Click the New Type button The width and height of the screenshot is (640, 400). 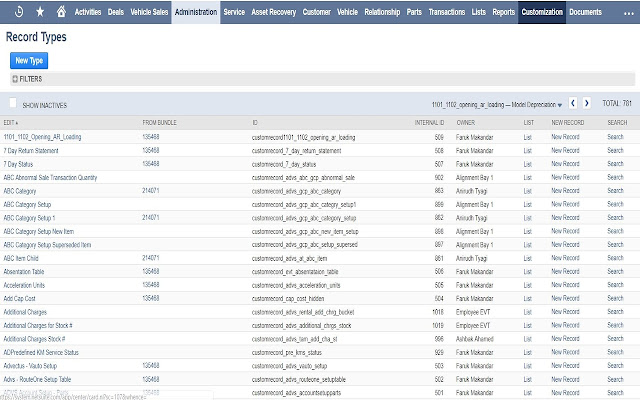click(29, 60)
